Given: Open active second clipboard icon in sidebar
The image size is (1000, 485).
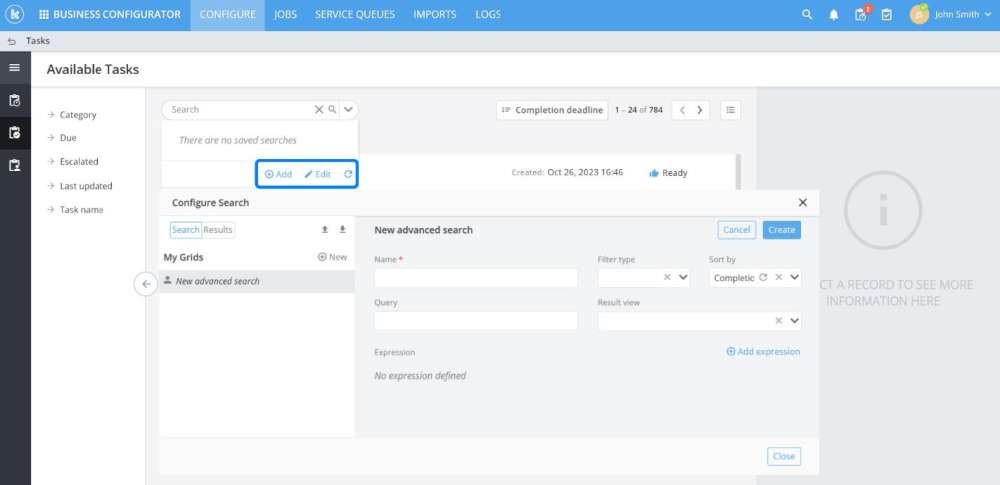Looking at the screenshot, I should (15, 133).
